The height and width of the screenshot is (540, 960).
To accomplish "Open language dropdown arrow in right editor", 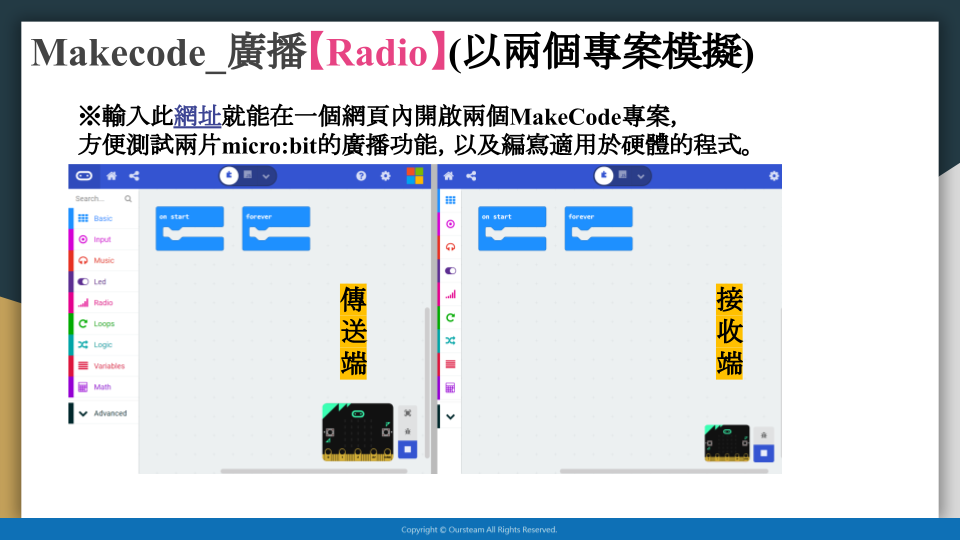I will pyautogui.click(x=641, y=176).
